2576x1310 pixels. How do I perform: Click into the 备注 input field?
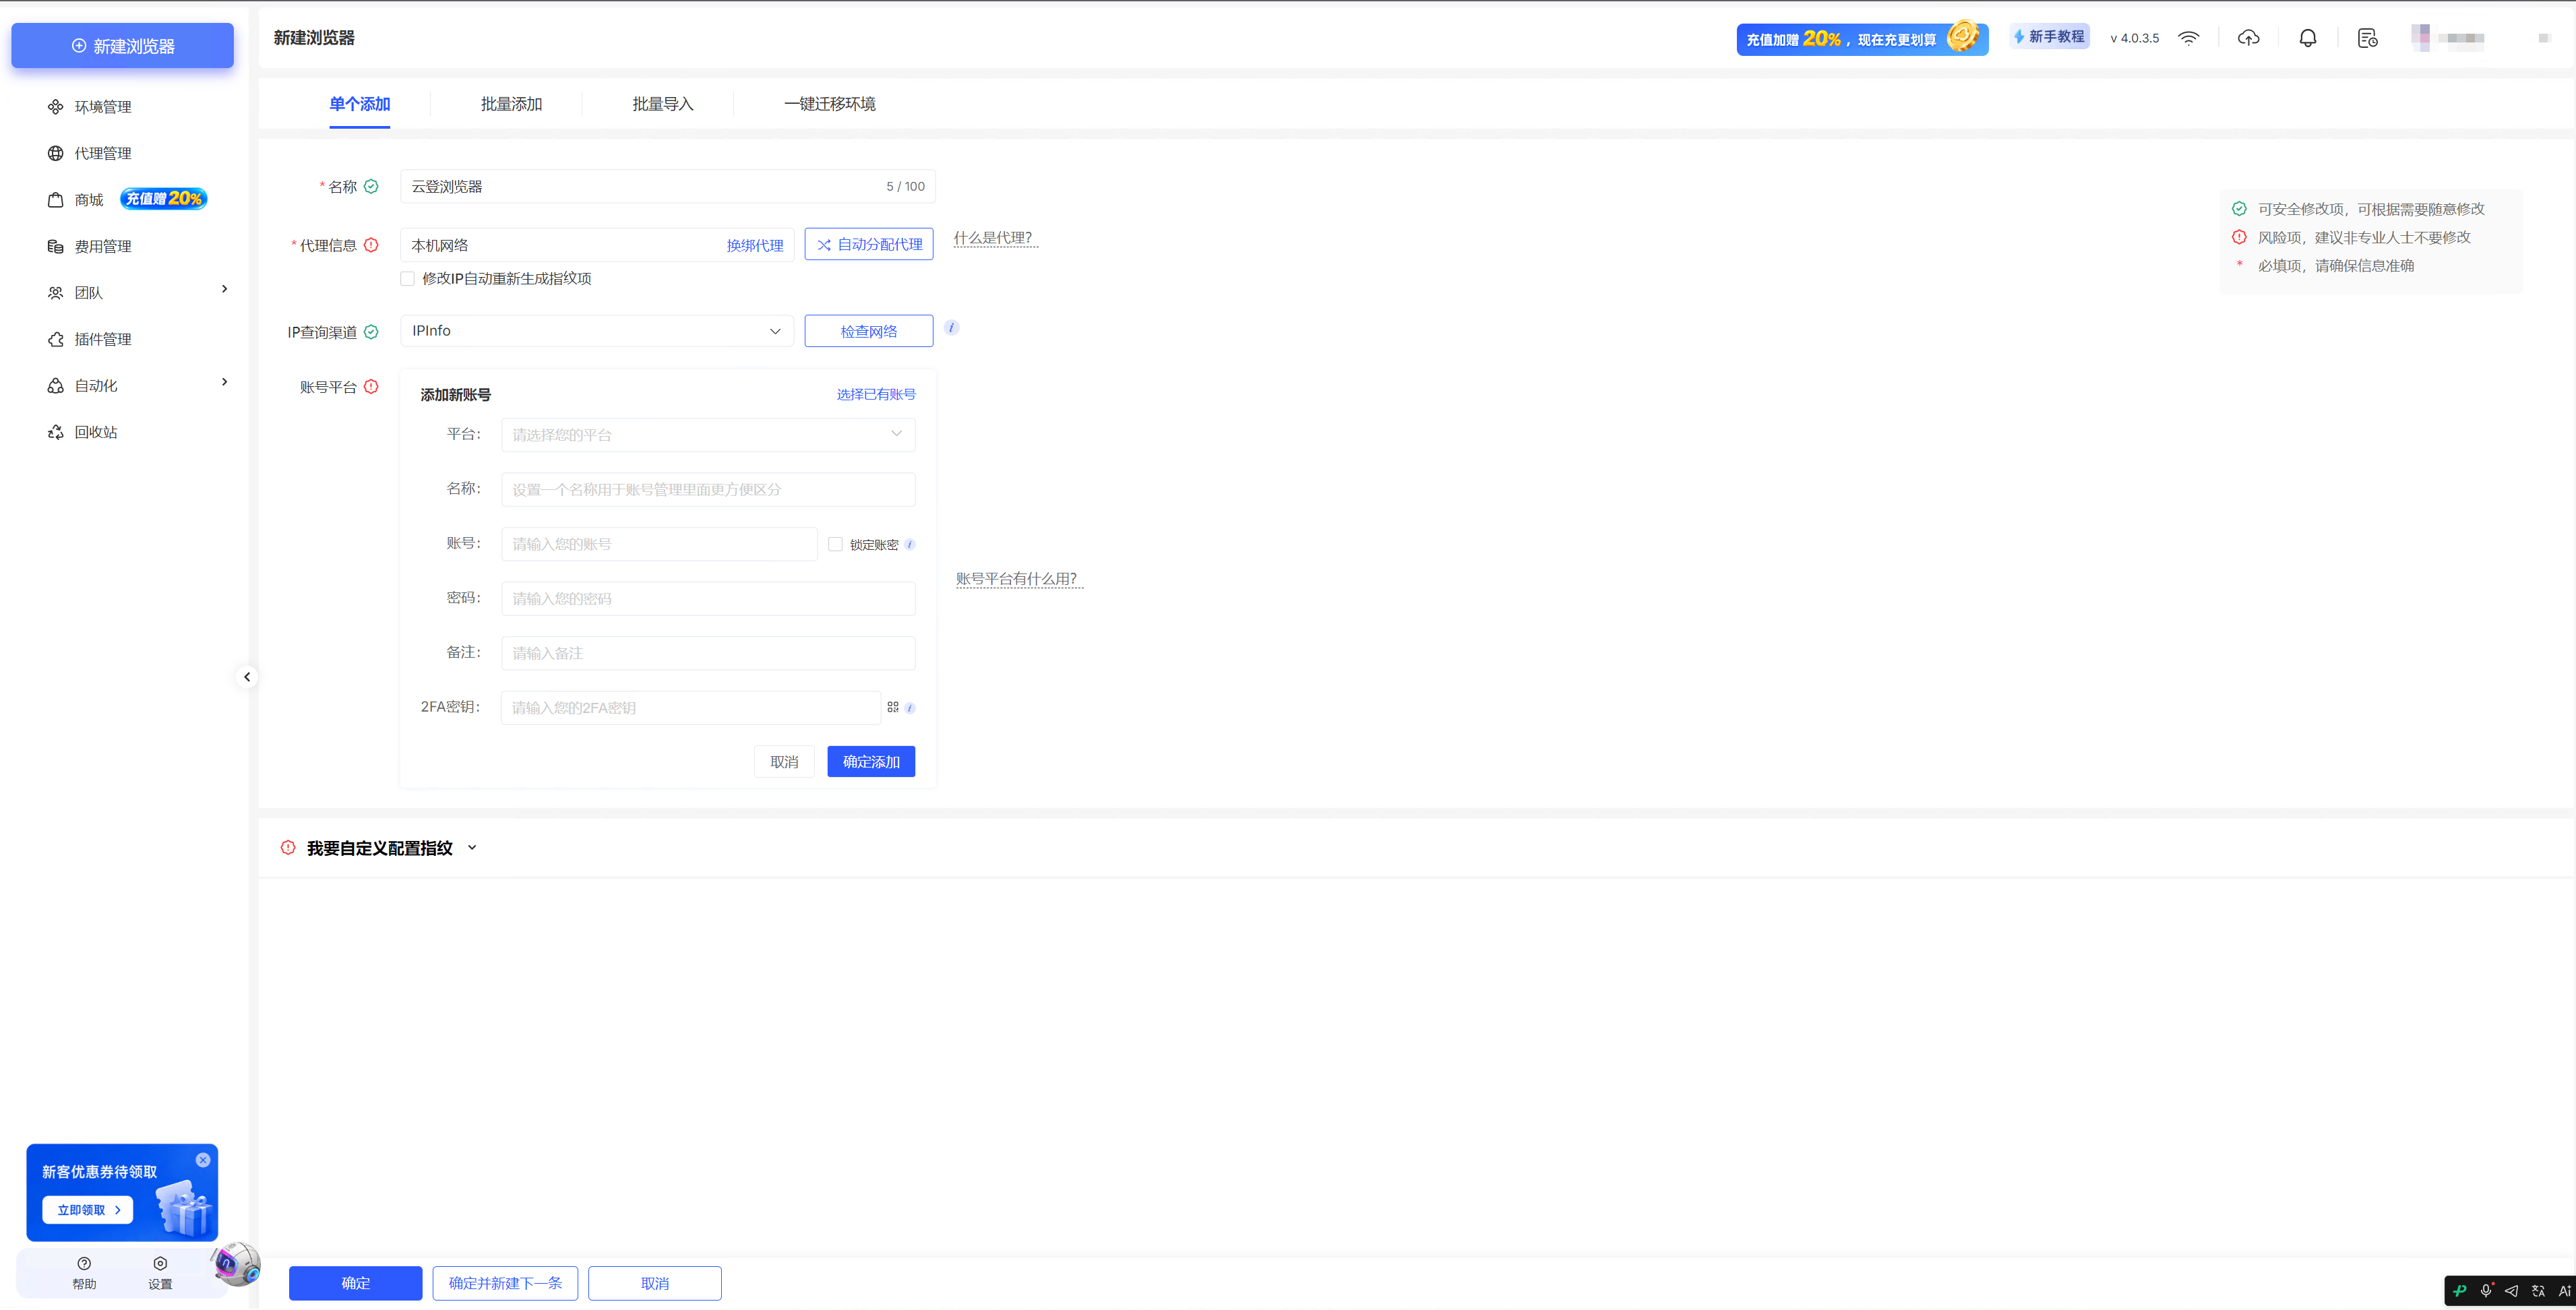(708, 653)
